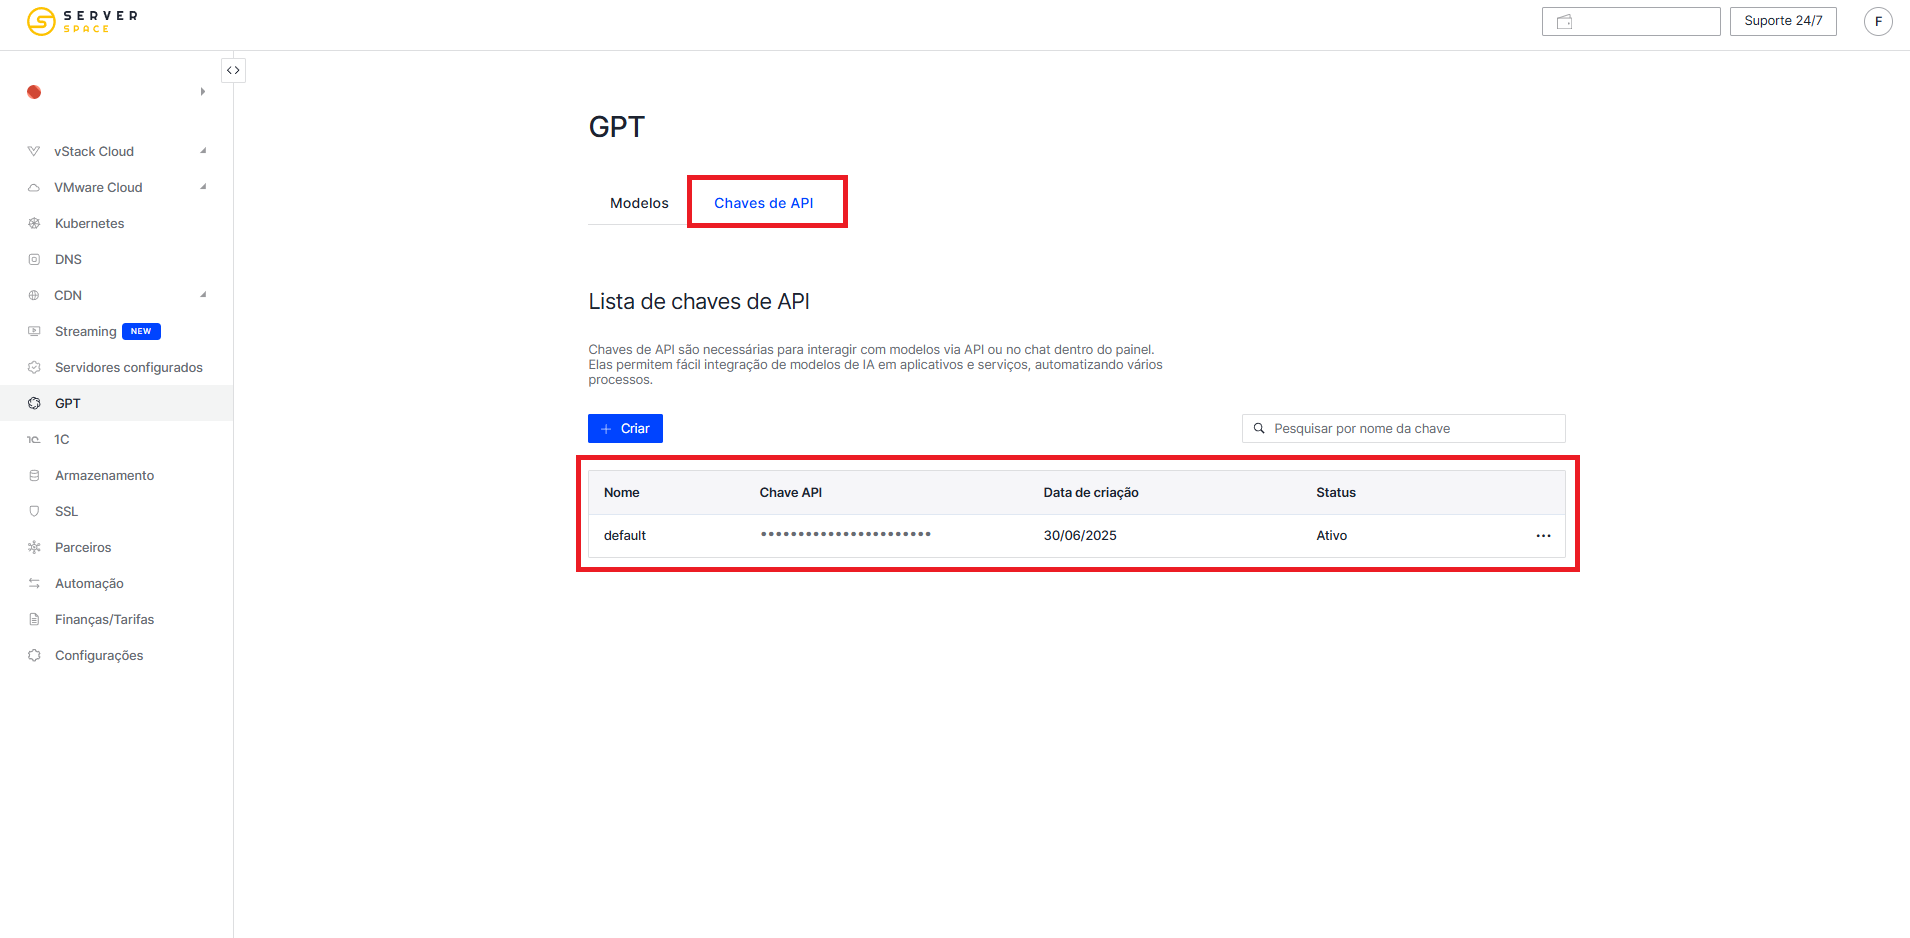Click the DNS icon in sidebar
The image size is (1910, 938).
(34, 259)
